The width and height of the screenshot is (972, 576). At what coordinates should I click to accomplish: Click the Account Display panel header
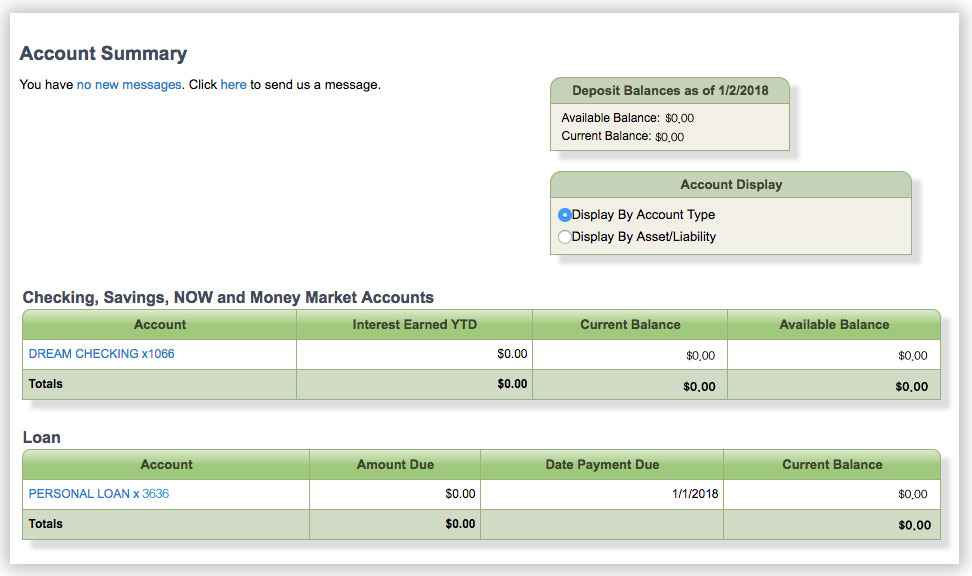click(731, 185)
